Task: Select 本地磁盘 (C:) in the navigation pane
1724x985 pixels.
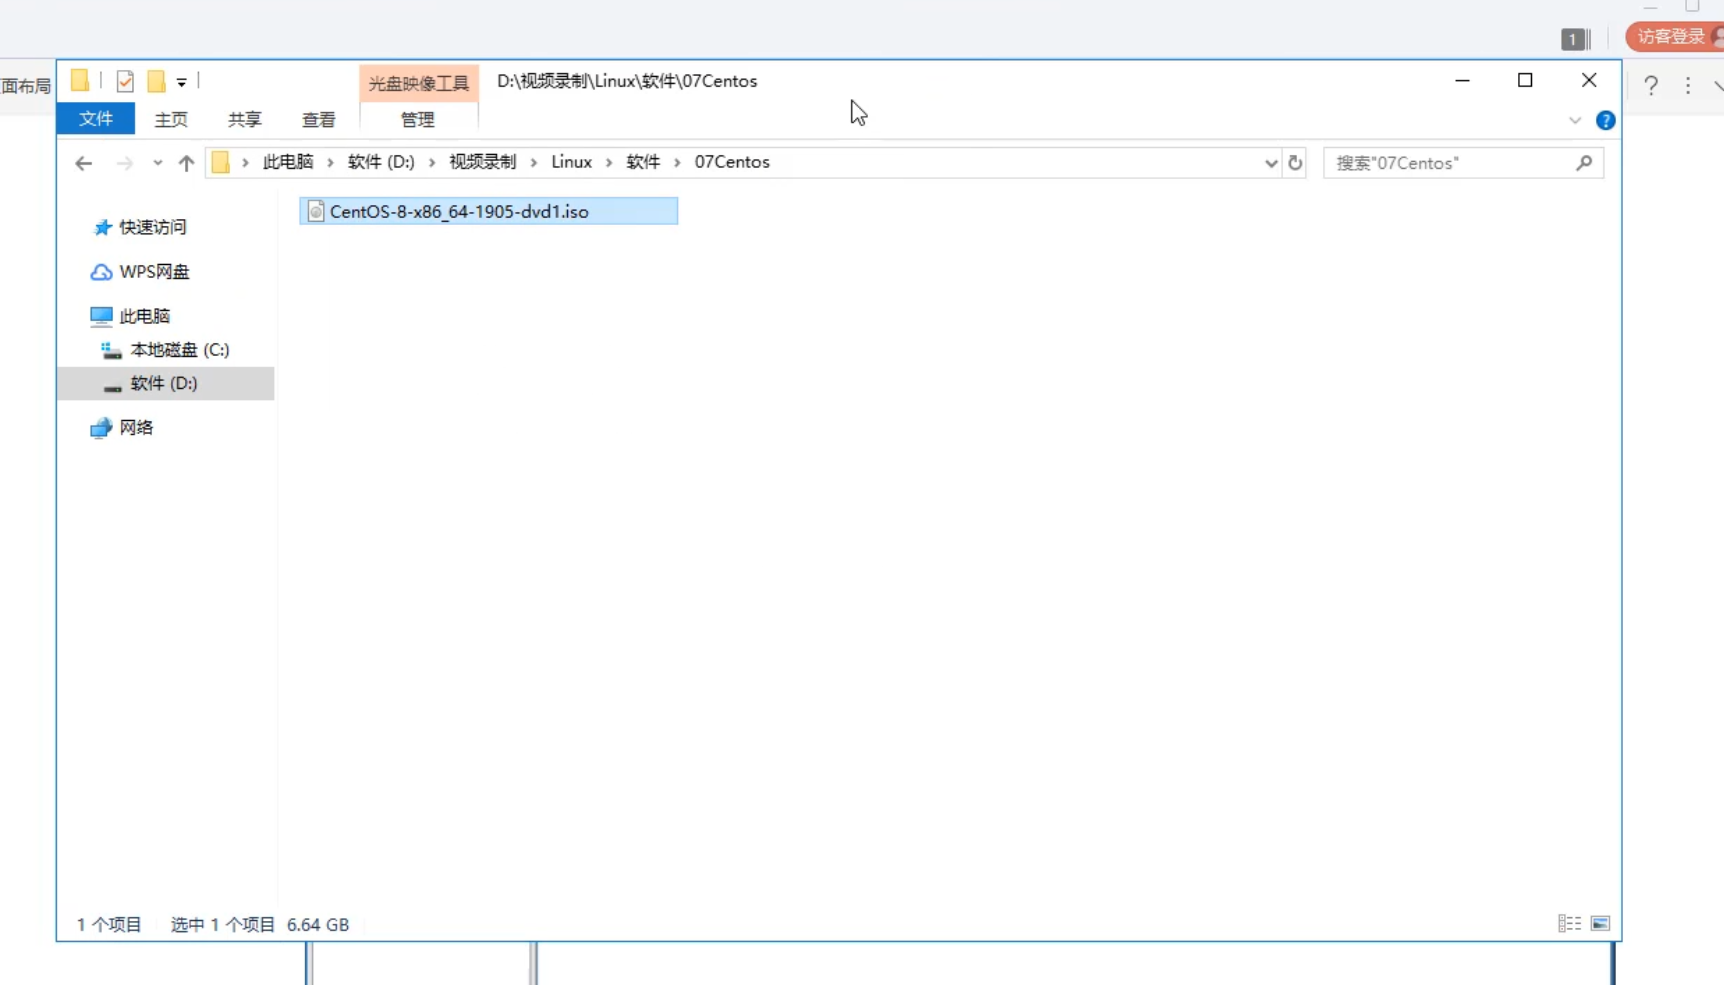Action: click(x=179, y=350)
